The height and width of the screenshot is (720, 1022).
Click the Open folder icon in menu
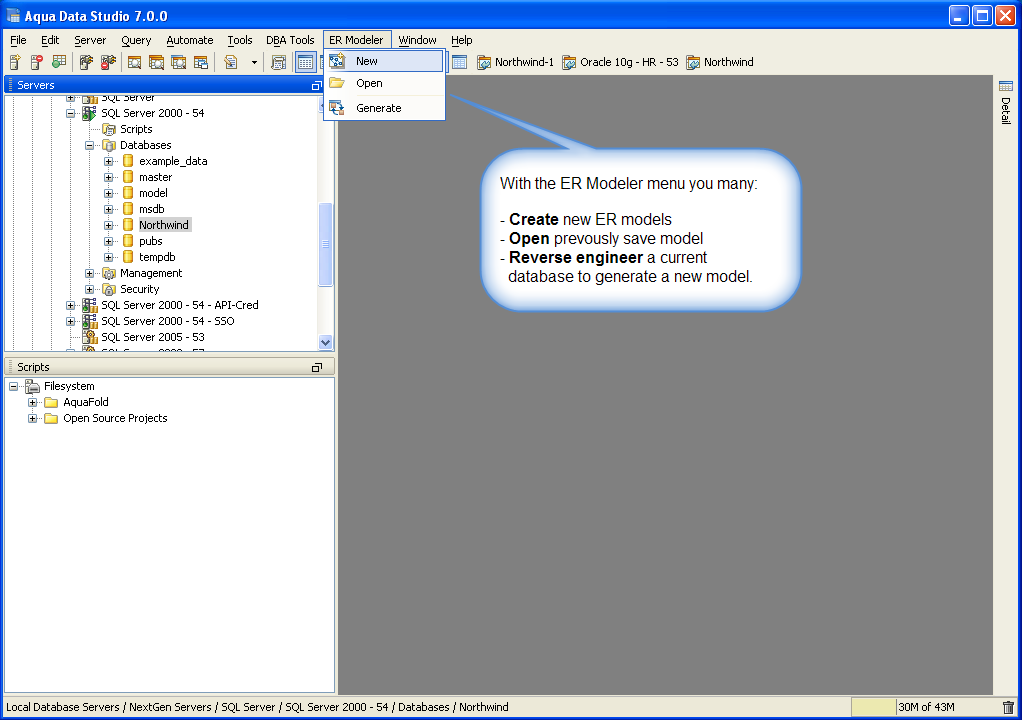[x=337, y=83]
